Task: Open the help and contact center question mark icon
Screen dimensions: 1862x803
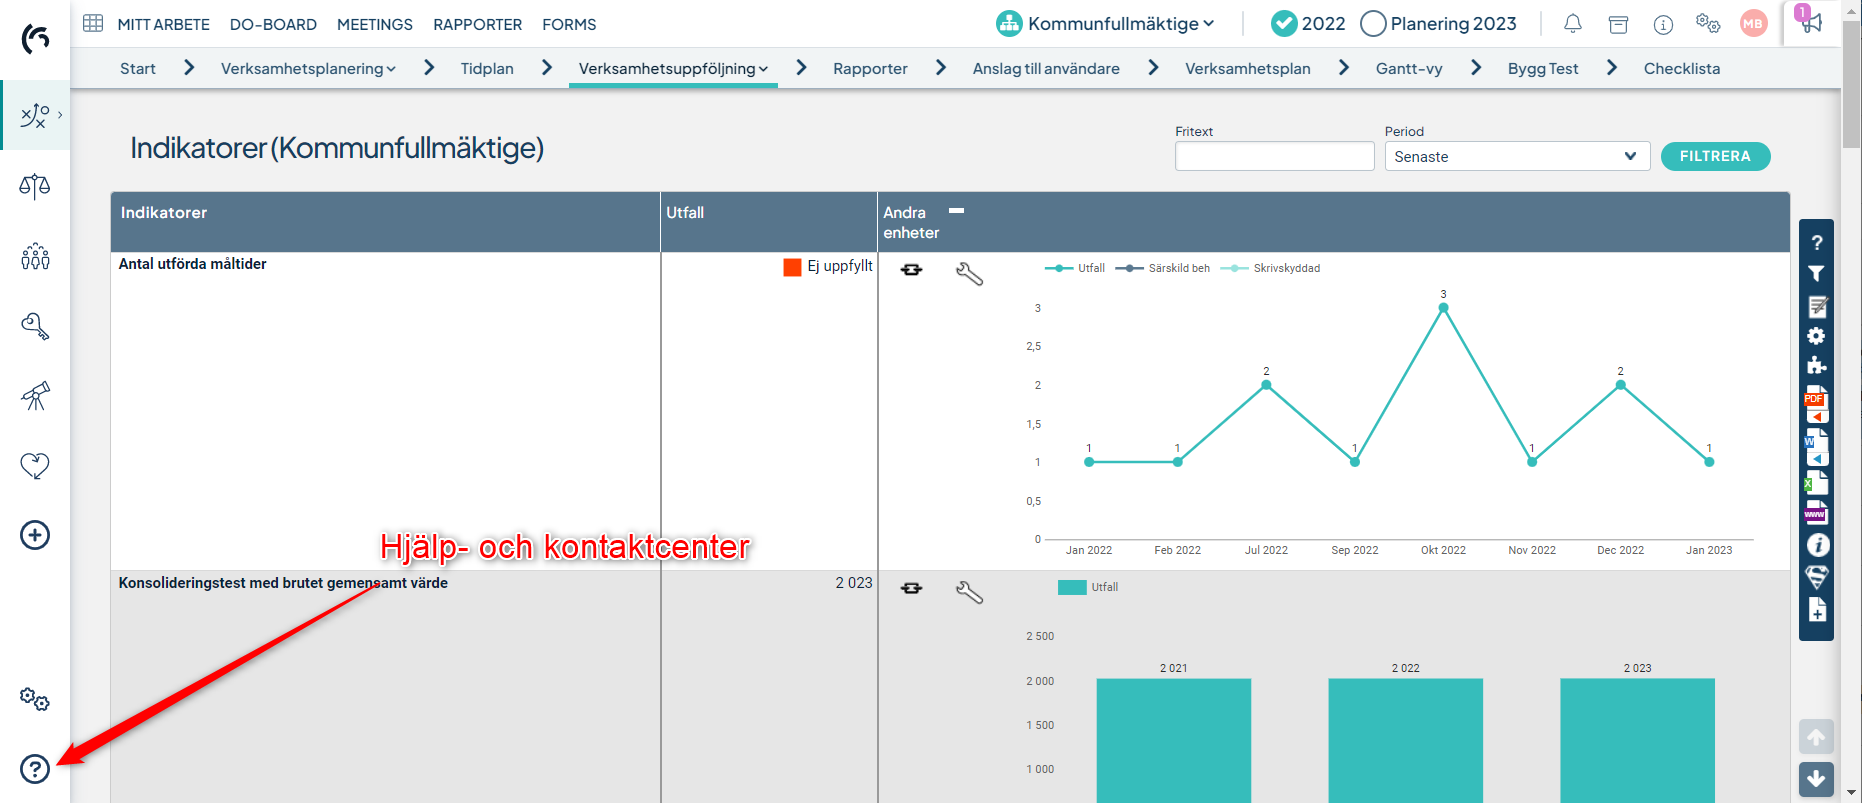Action: click(x=35, y=769)
